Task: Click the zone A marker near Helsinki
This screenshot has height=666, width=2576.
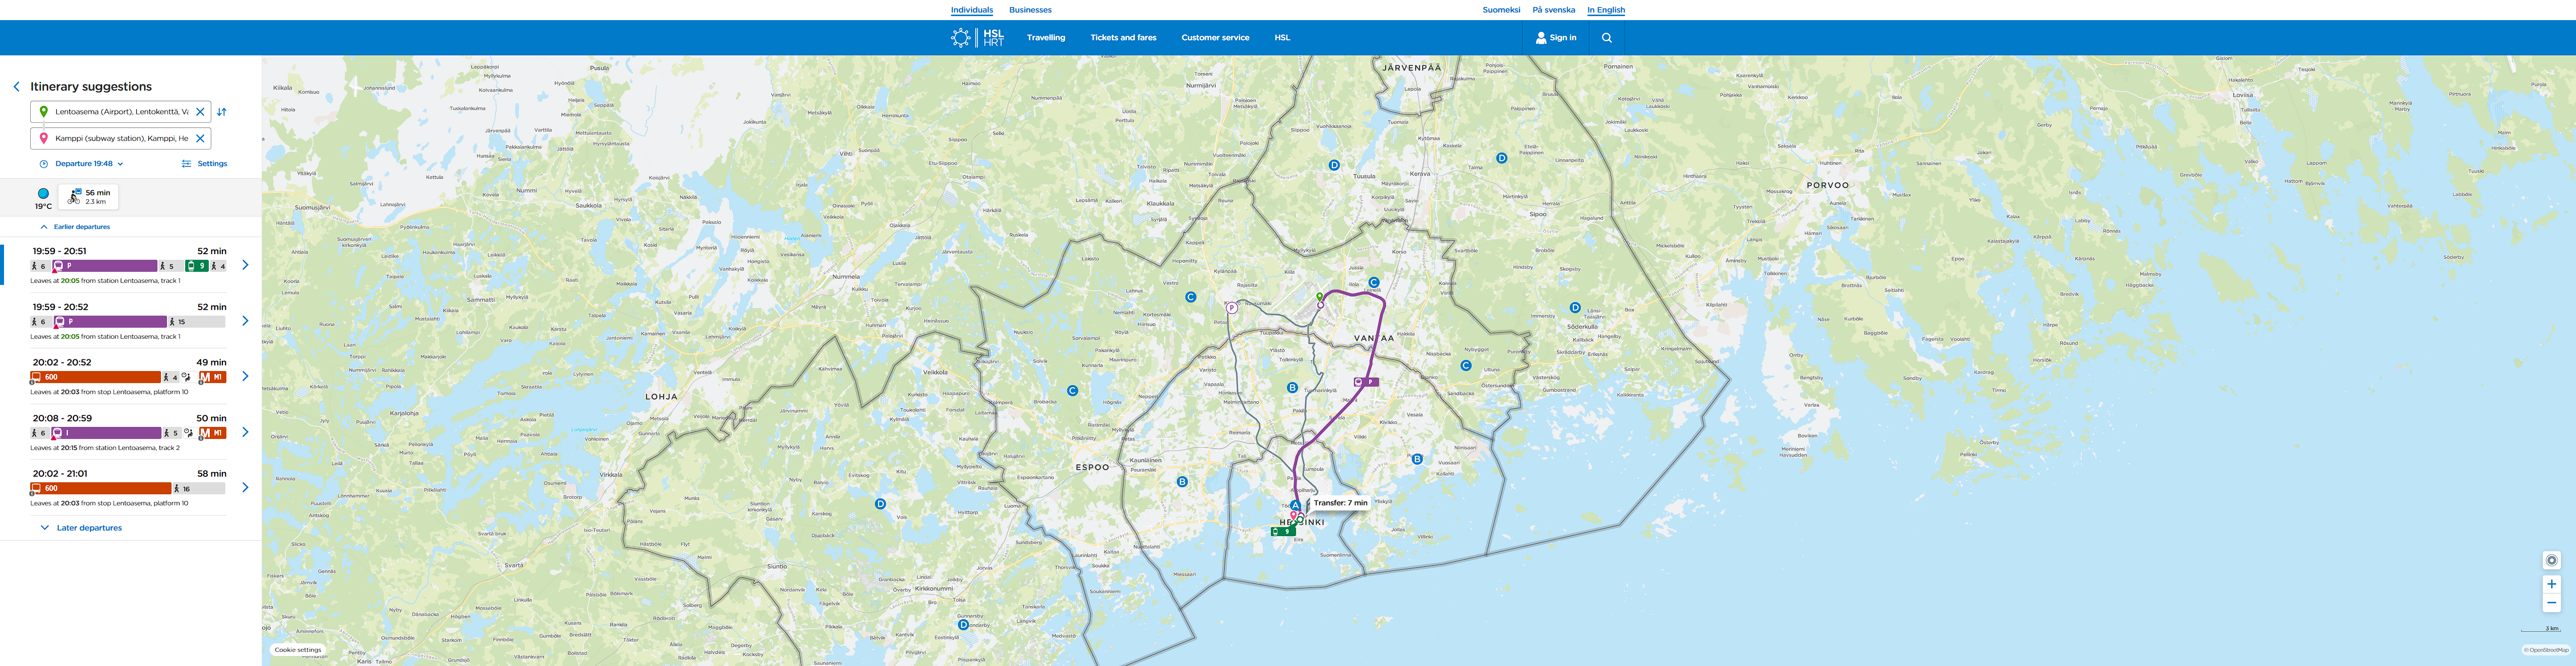Action: tap(1295, 506)
